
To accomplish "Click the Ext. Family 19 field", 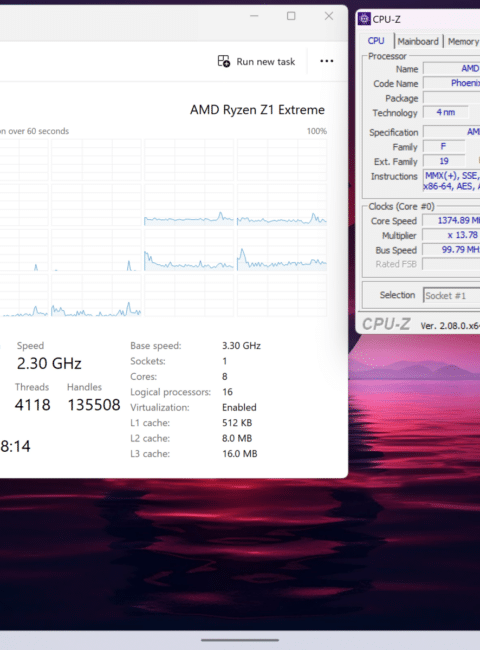I will coord(444,161).
